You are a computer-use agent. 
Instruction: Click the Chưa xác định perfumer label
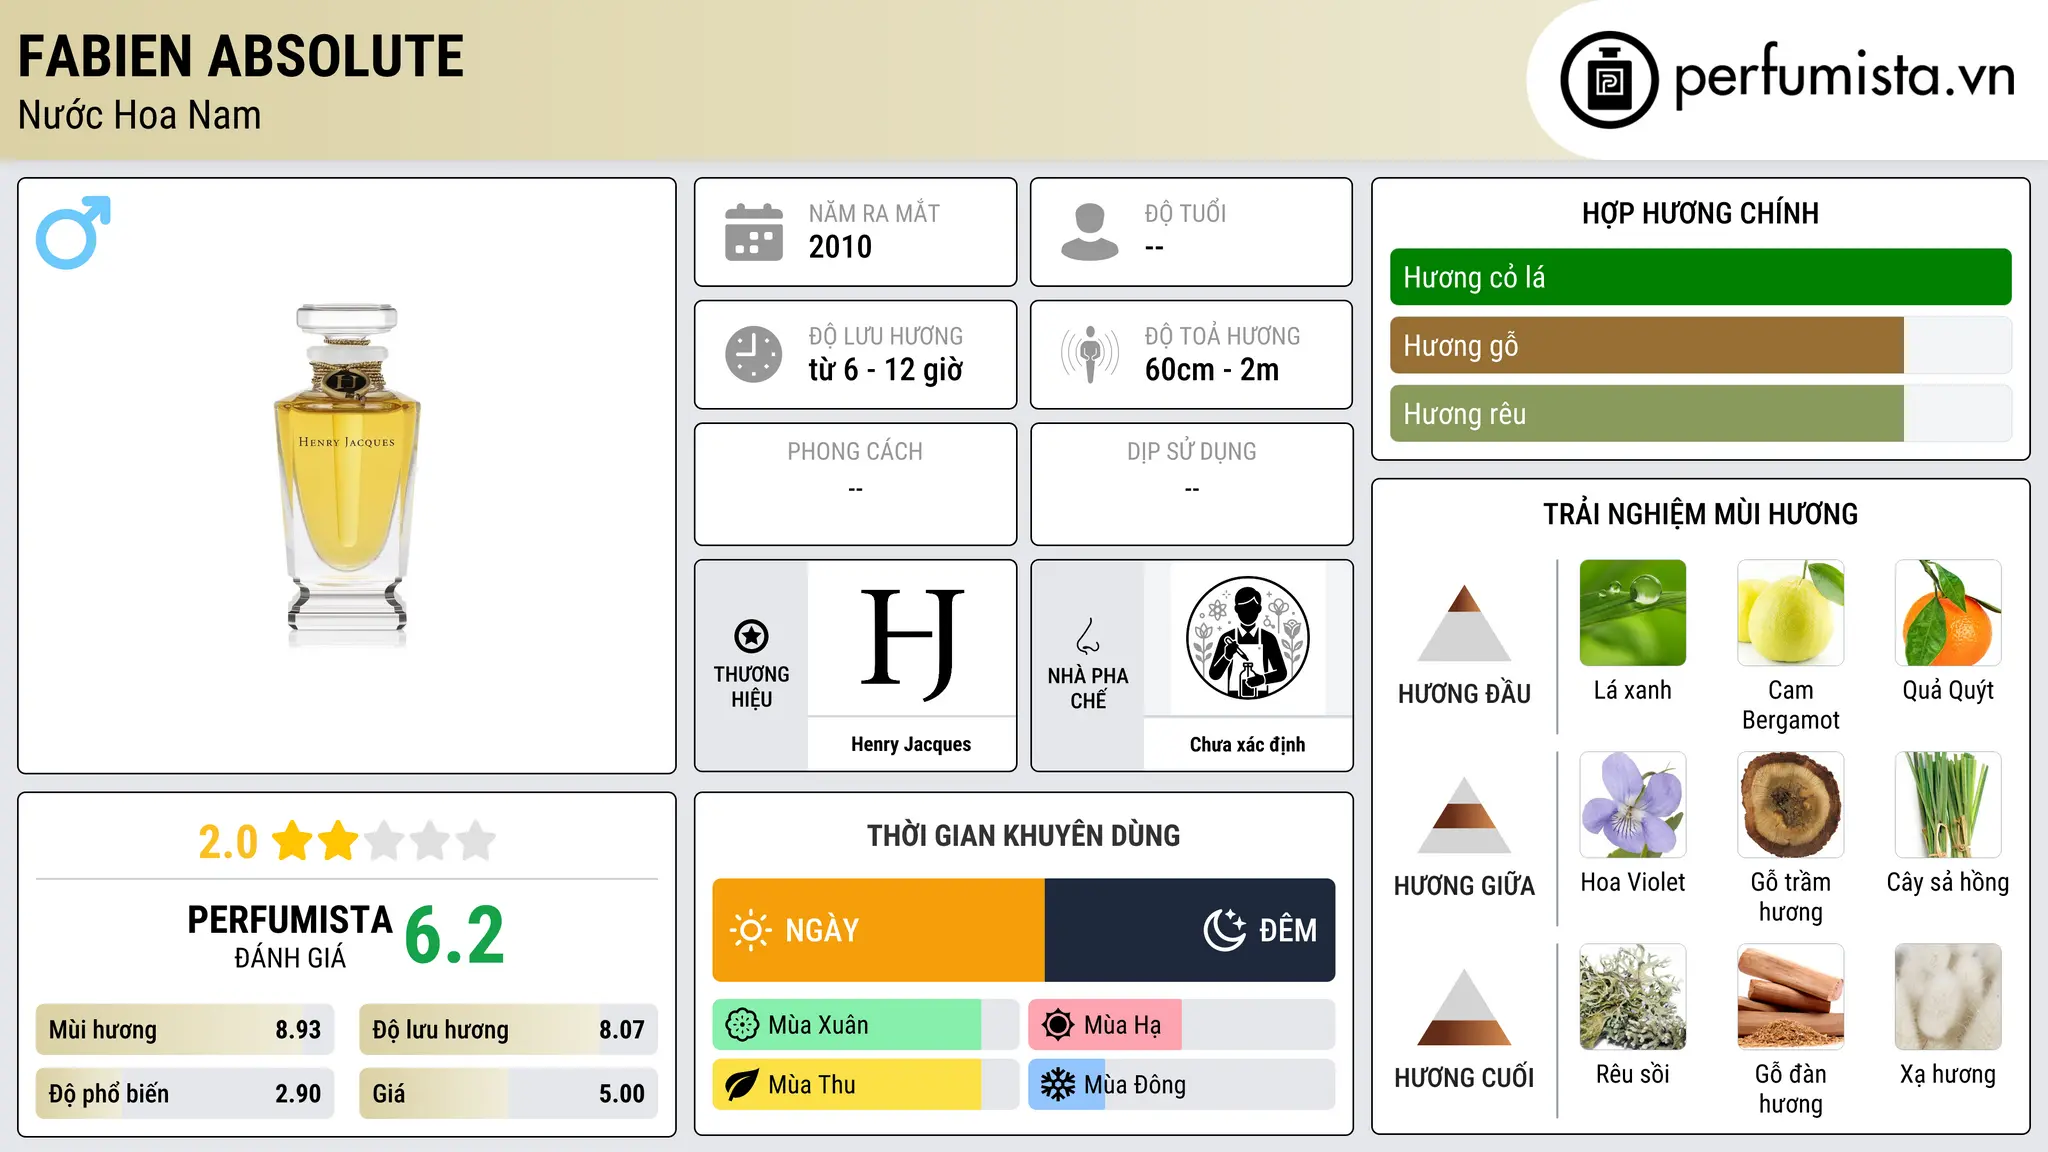coord(1247,744)
